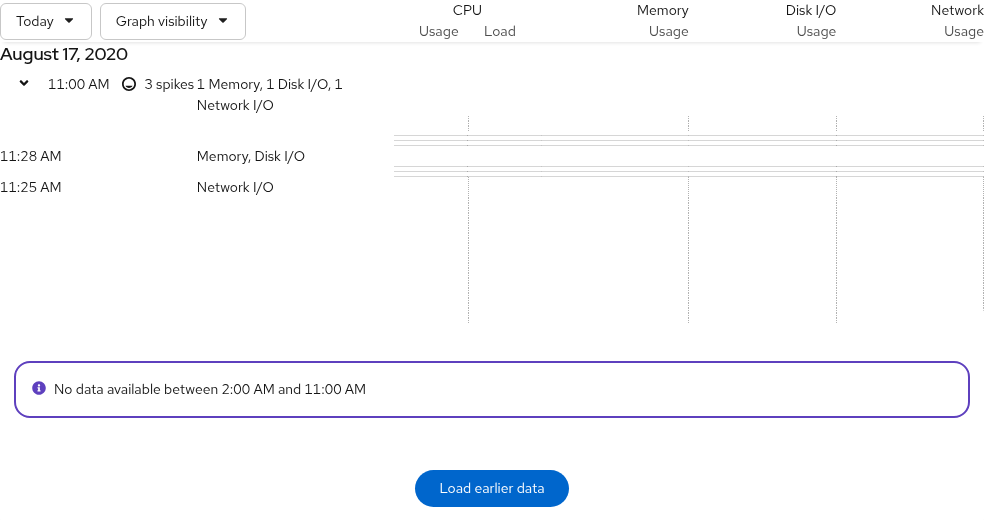Click the Load earlier data button
This screenshot has width=984, height=520.
coord(491,488)
